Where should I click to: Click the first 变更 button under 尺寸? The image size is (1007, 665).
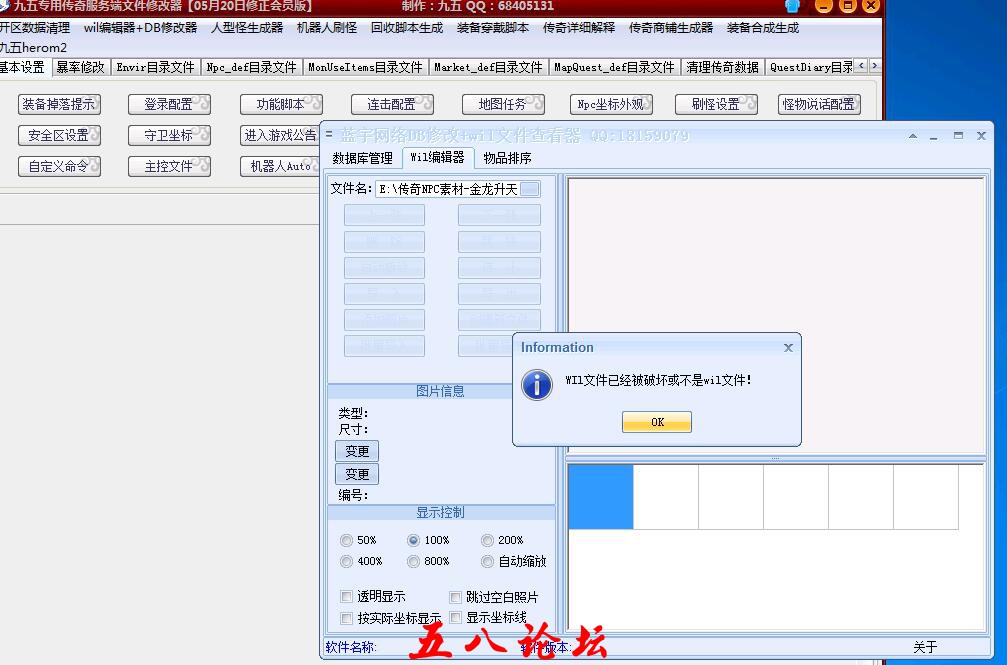(x=357, y=451)
